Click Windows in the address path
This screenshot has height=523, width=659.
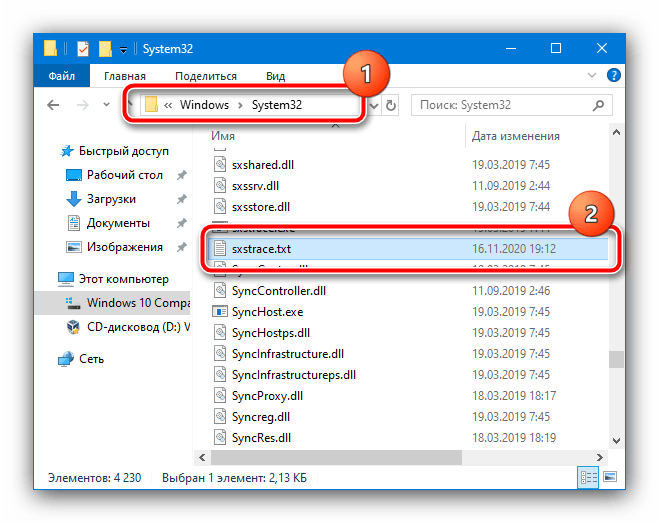[204, 105]
